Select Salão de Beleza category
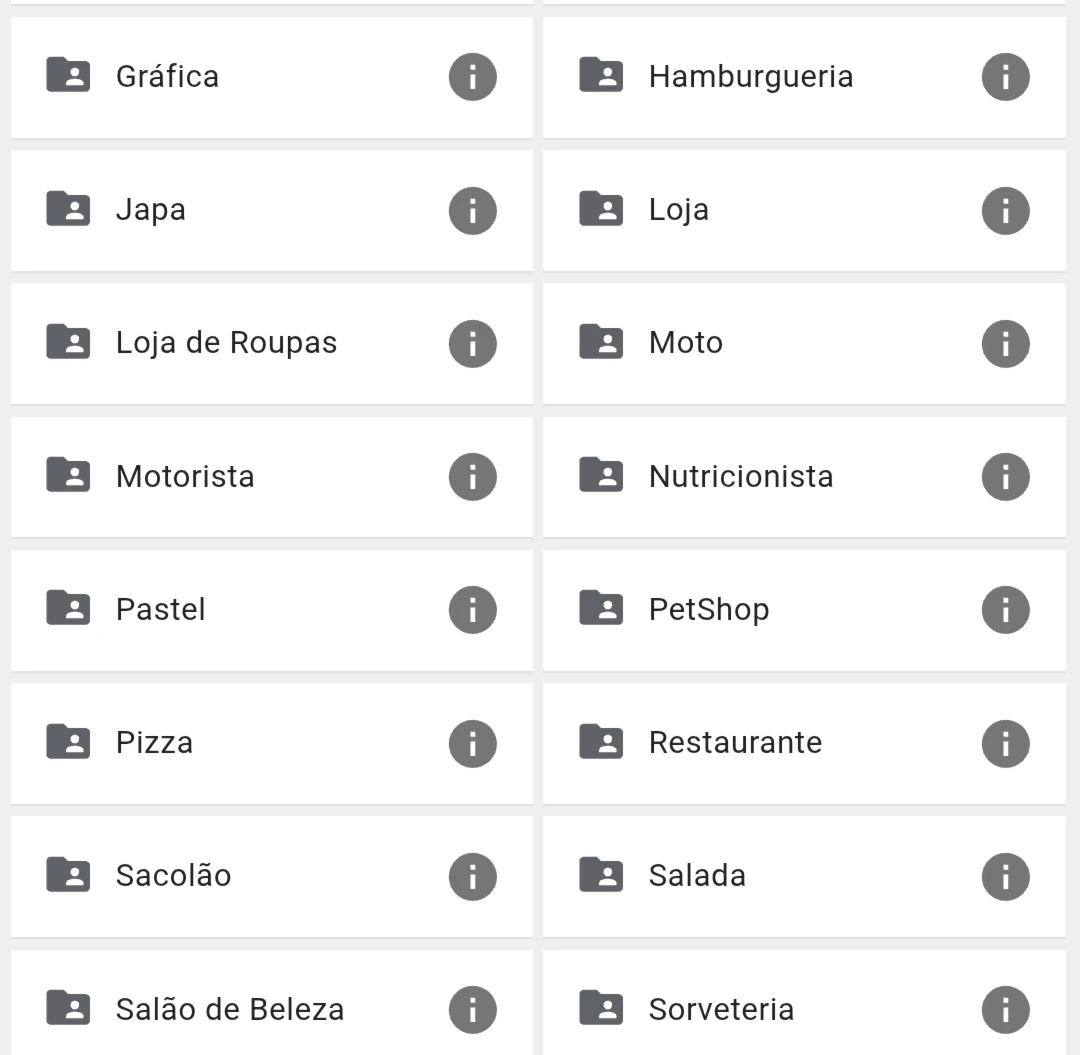1080x1055 pixels. tap(272, 1003)
